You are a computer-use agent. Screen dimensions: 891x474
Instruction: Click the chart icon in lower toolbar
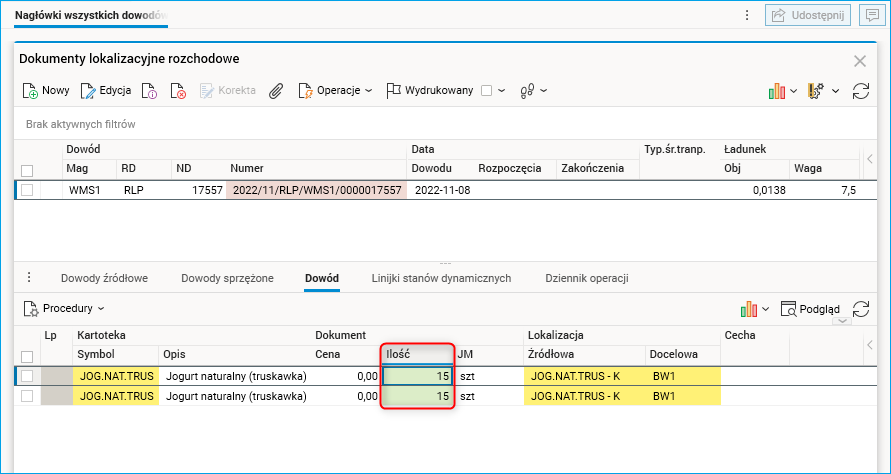[x=749, y=309]
